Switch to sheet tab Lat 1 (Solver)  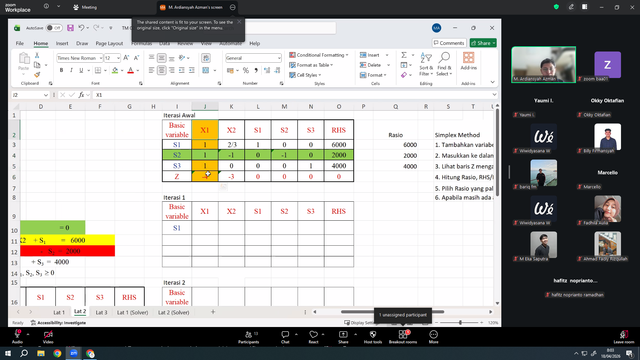coord(132,312)
